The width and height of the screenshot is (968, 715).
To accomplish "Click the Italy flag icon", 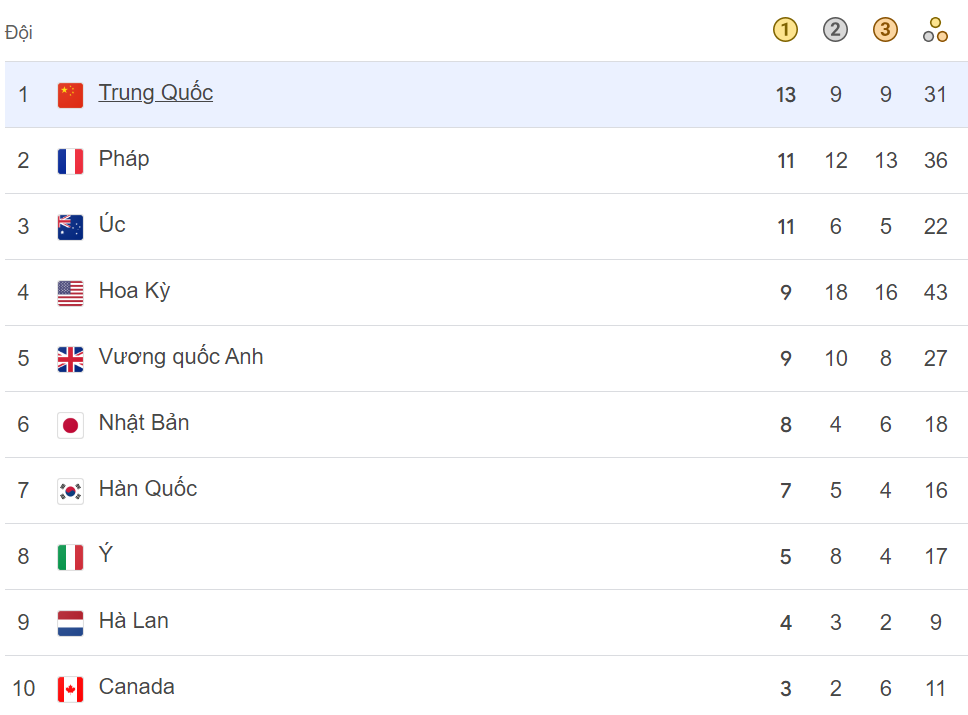I will (69, 555).
